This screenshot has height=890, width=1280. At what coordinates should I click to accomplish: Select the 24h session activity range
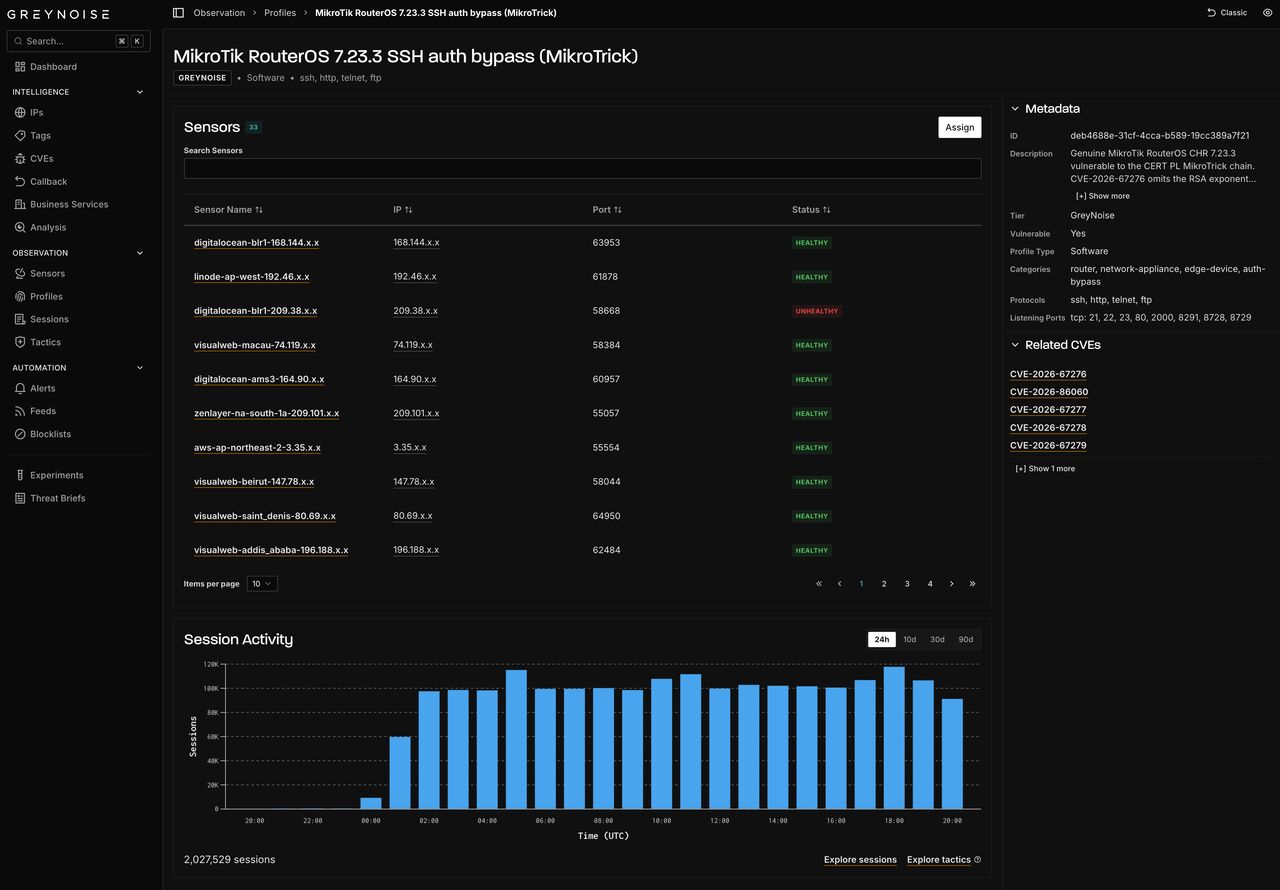pos(881,639)
